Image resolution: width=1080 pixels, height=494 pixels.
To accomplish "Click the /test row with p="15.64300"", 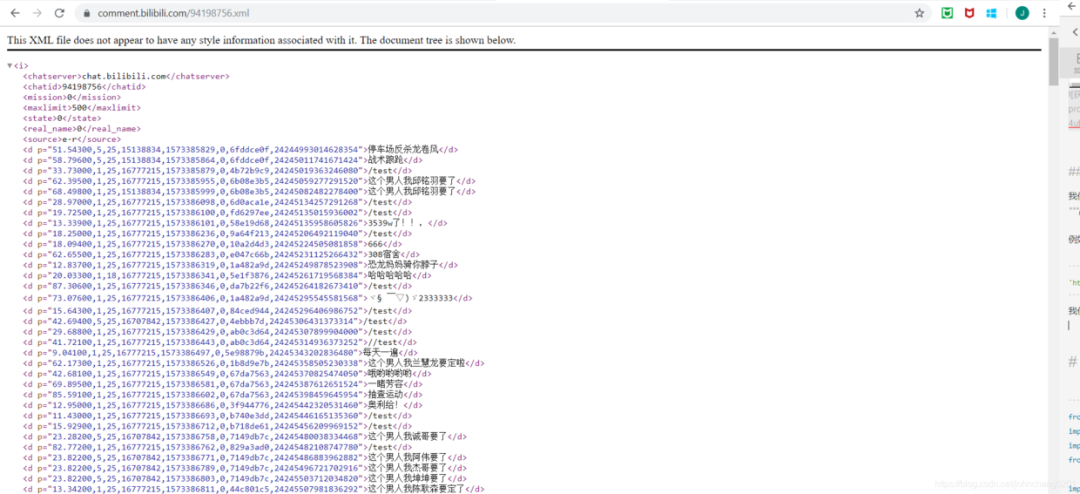I will (218, 311).
